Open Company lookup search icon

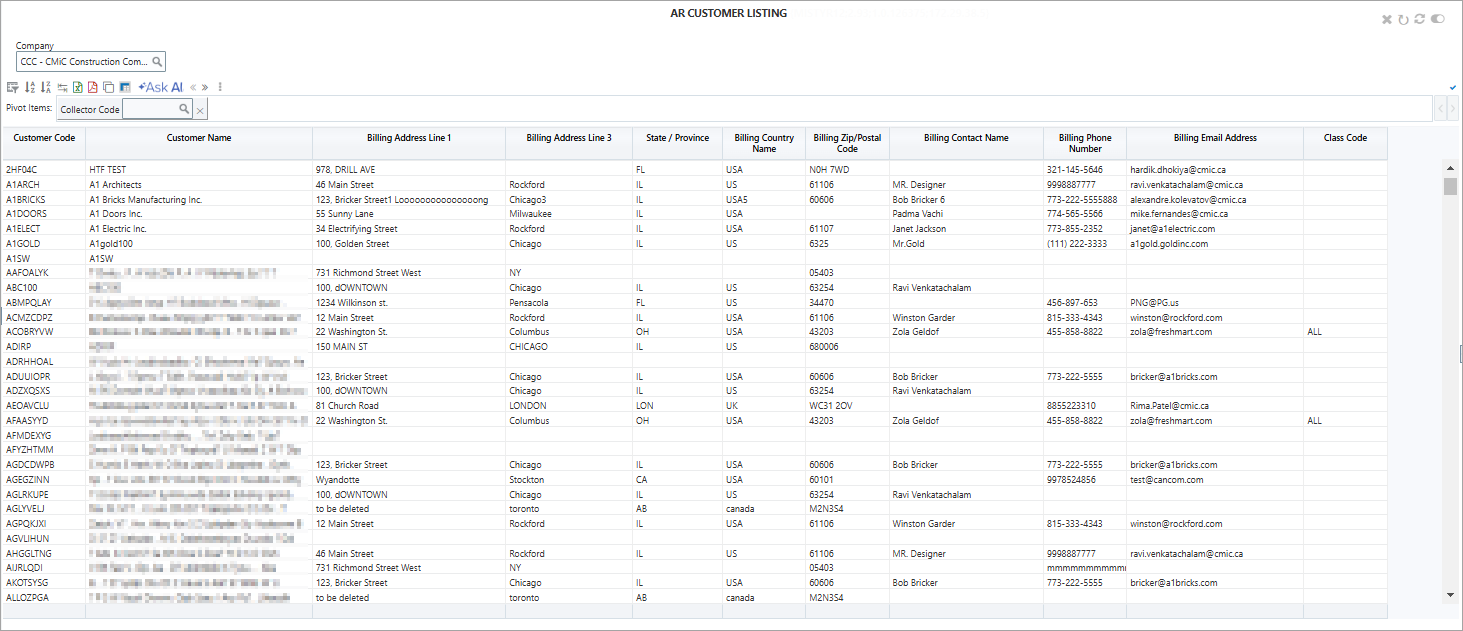tap(157, 61)
